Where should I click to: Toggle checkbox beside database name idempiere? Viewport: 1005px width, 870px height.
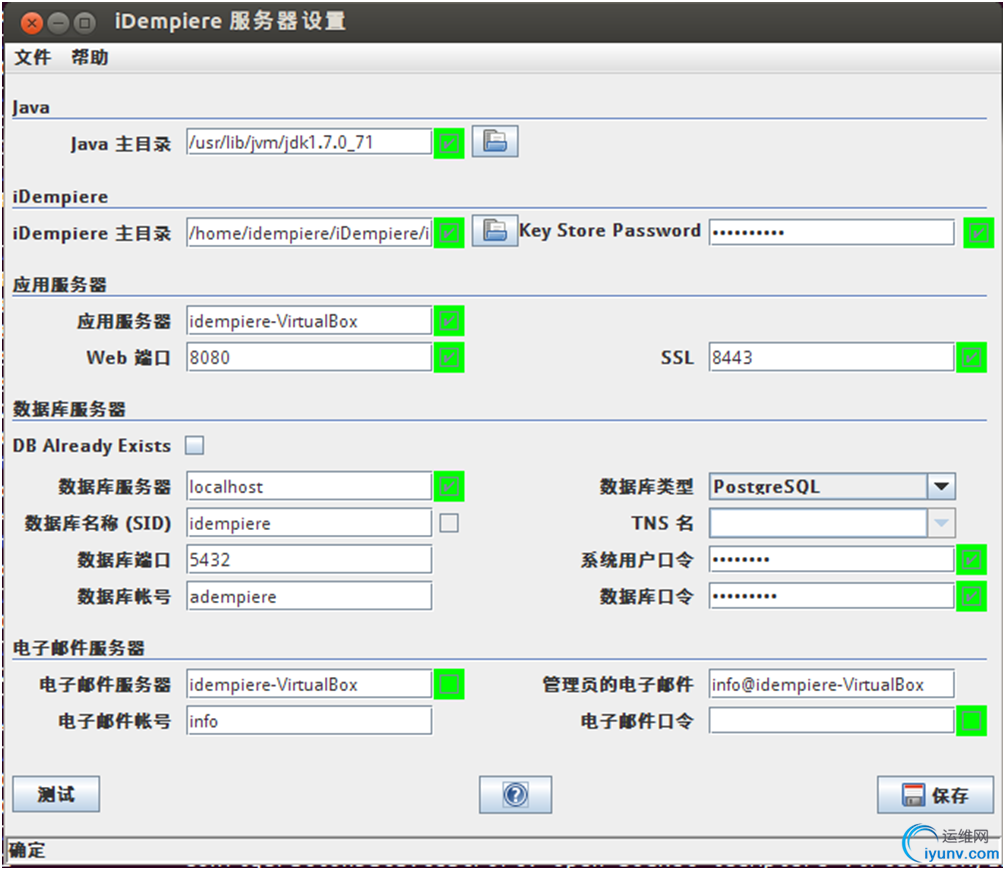point(449,523)
